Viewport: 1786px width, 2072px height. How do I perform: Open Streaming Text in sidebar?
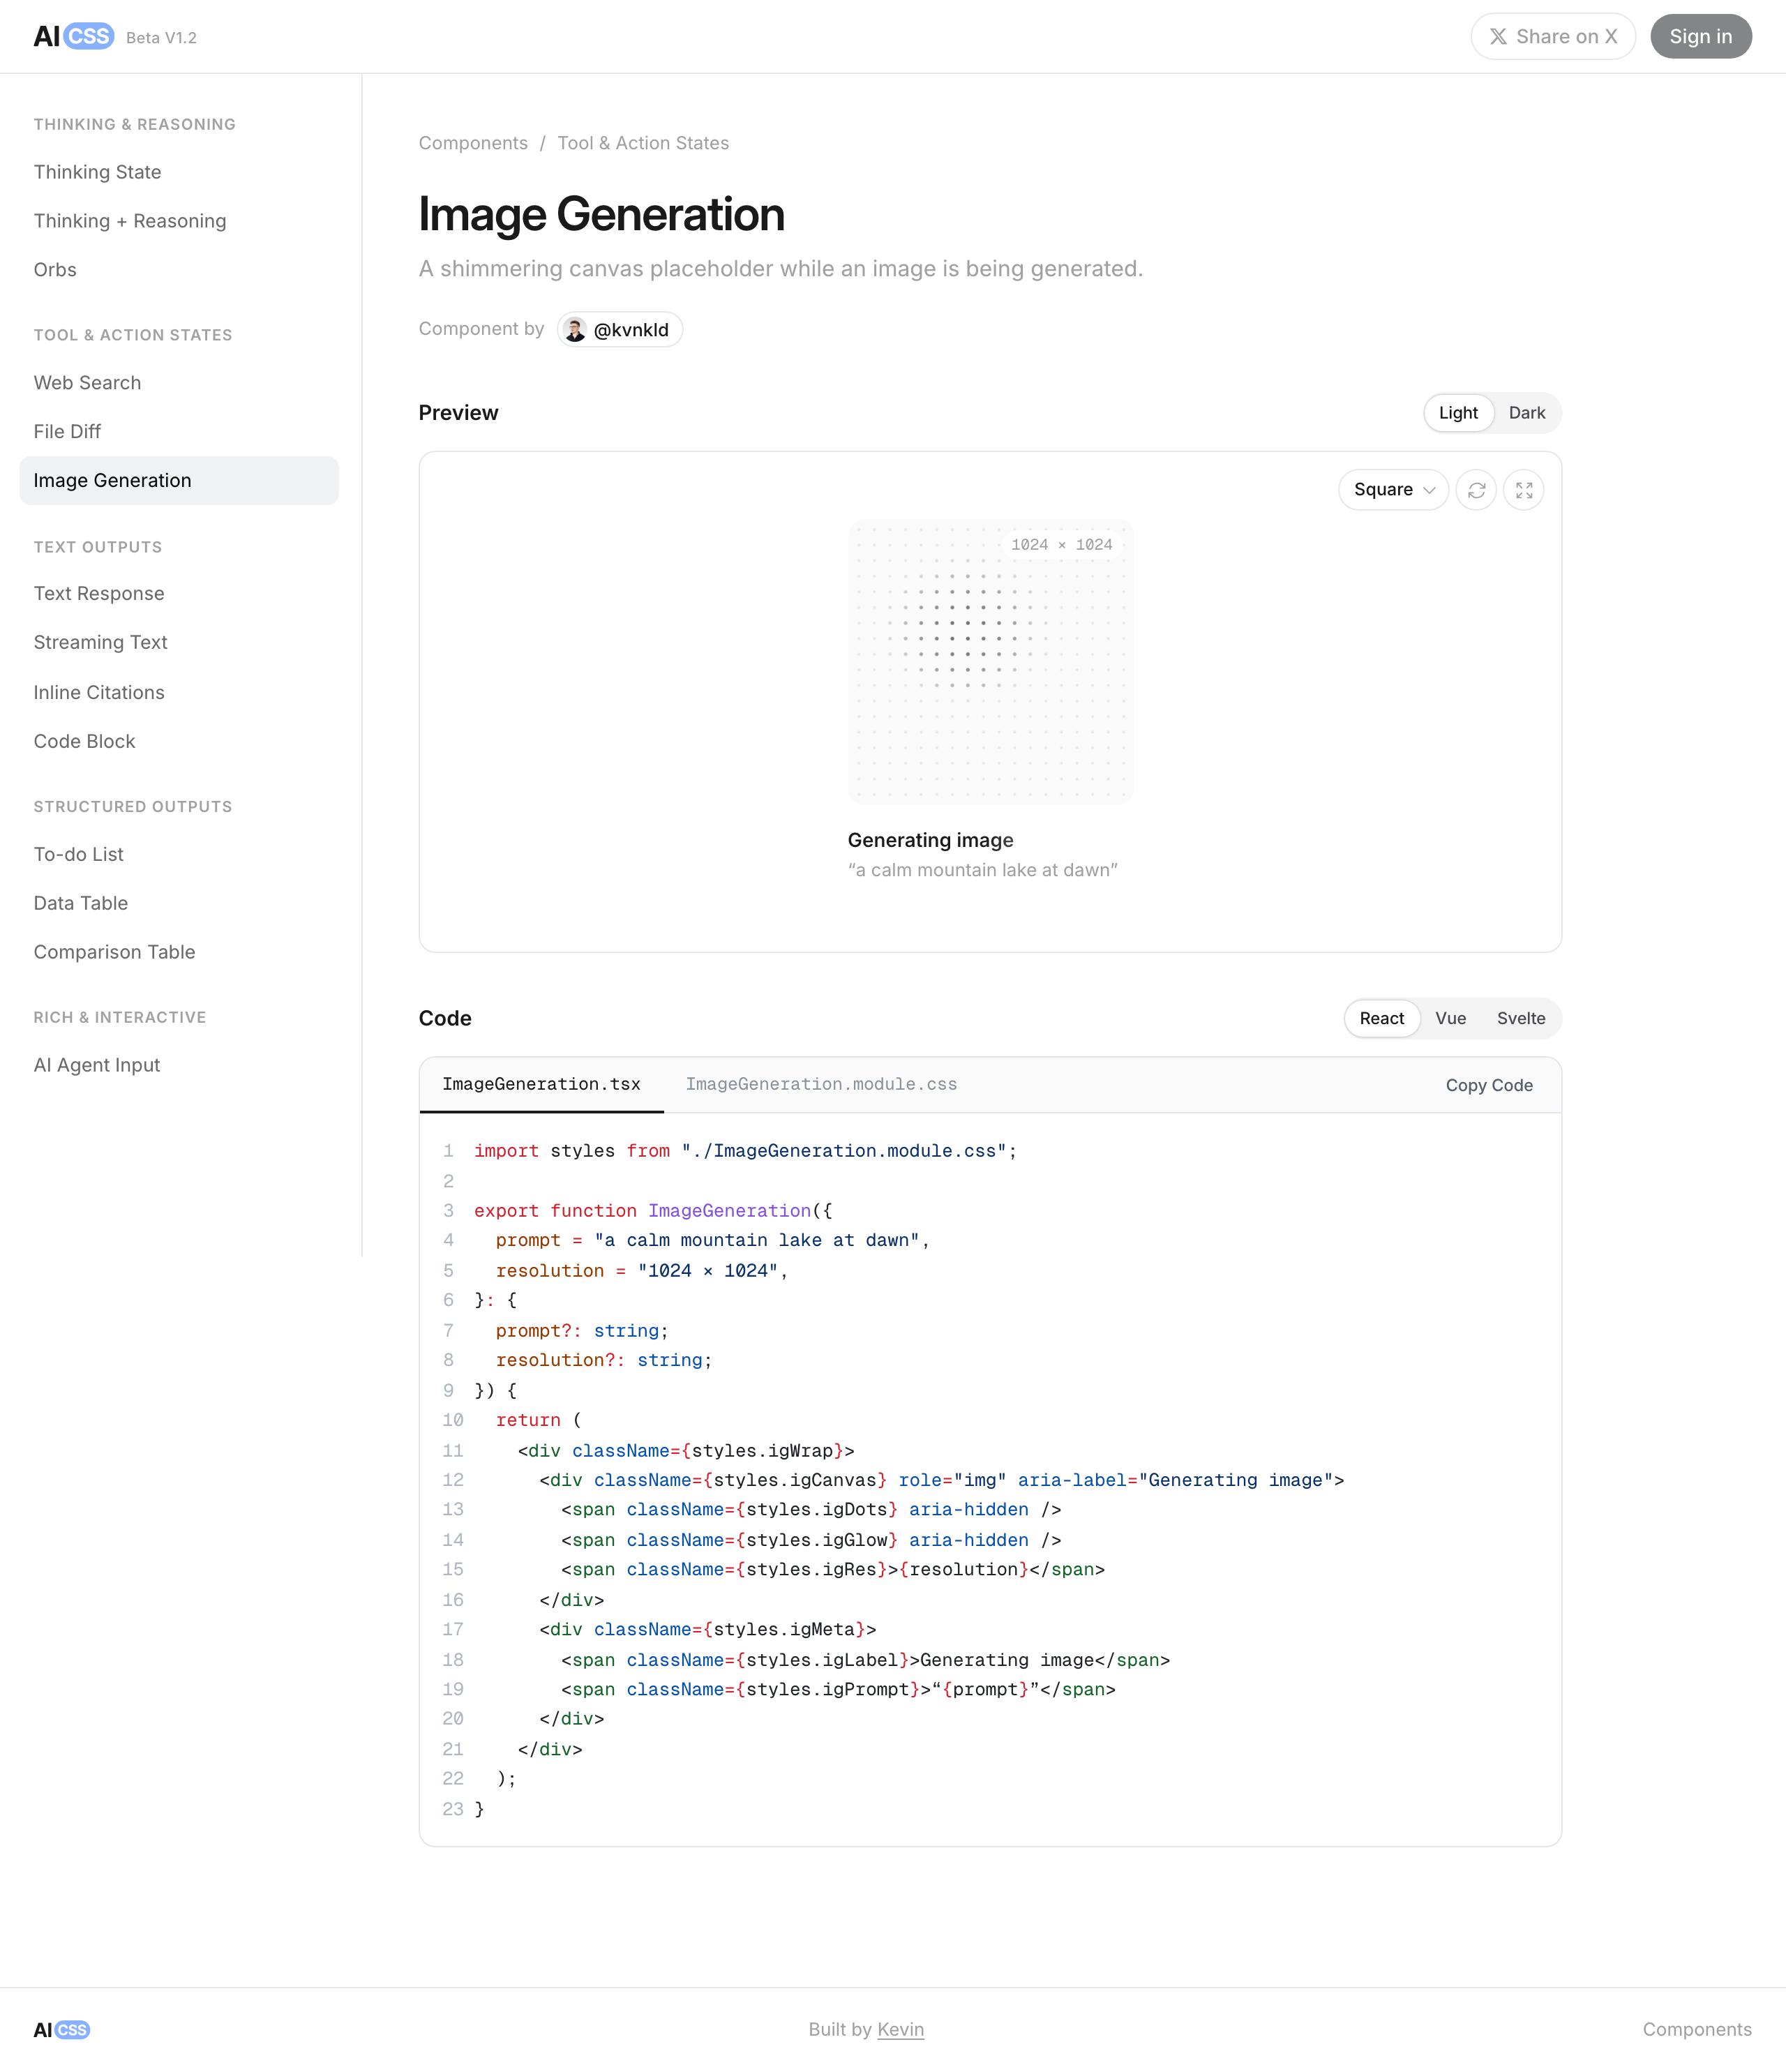coord(179,643)
